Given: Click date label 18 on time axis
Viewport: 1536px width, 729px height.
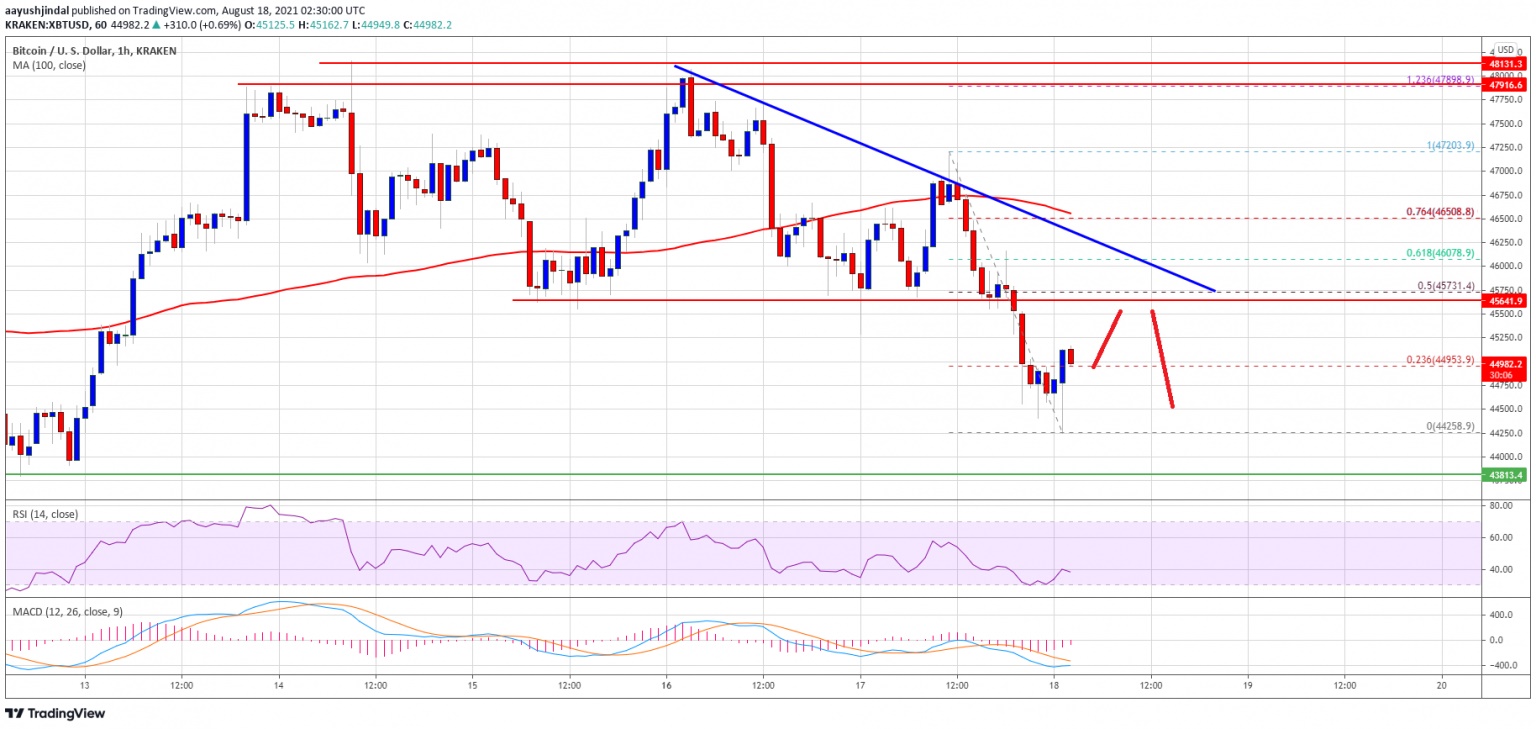Looking at the screenshot, I should point(1054,686).
